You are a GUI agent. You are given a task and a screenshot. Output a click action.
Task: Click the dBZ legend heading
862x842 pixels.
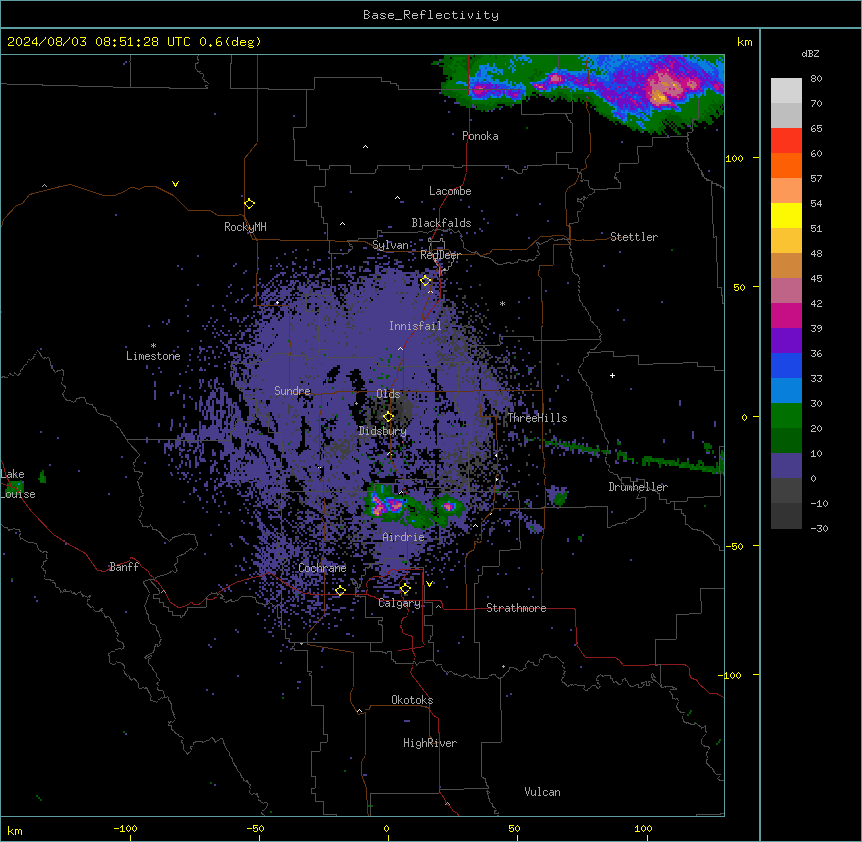[x=810, y=53]
